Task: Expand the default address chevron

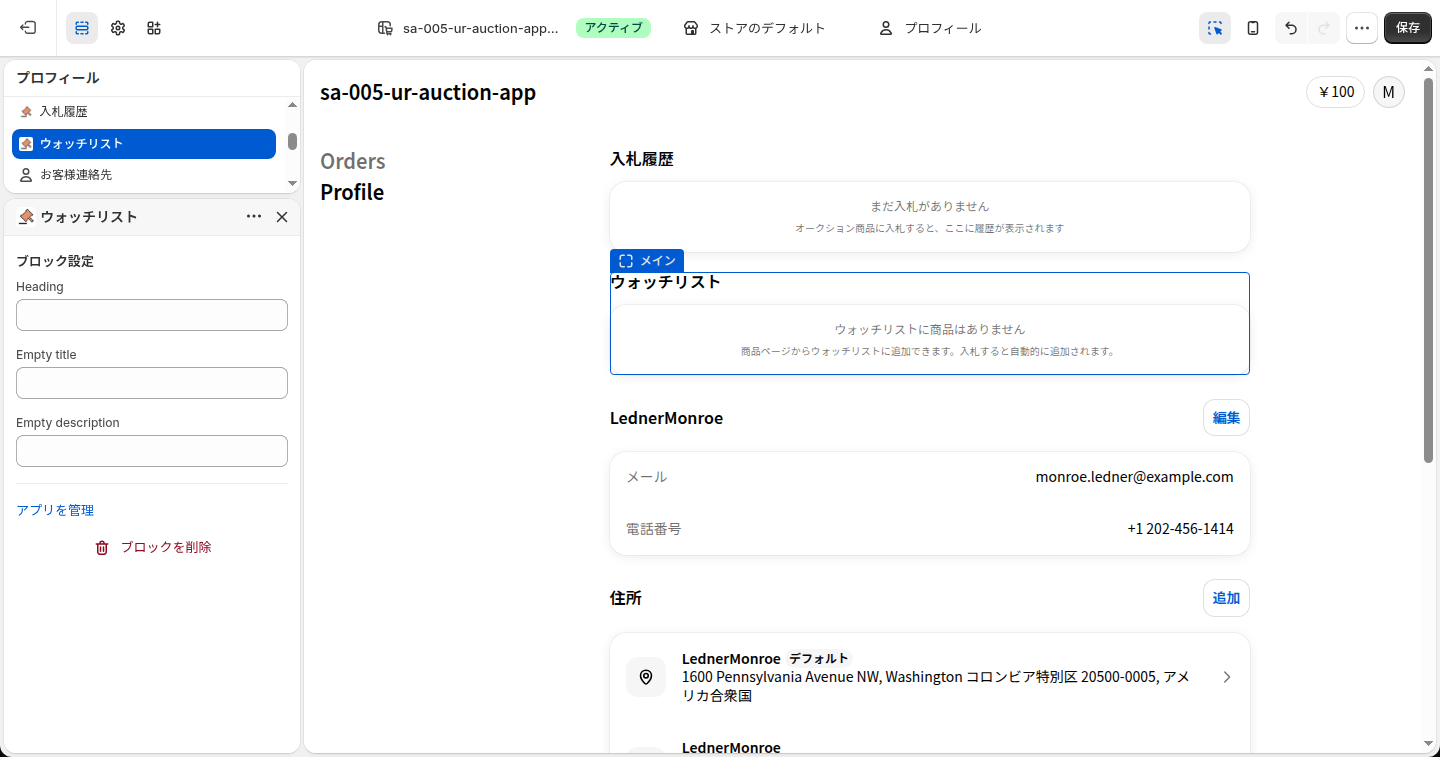Action: point(1227,677)
